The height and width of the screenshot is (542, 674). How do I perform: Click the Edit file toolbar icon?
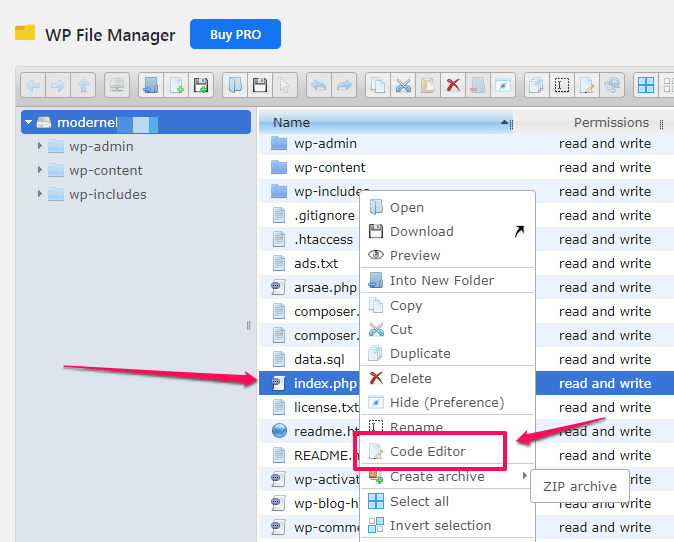[586, 85]
